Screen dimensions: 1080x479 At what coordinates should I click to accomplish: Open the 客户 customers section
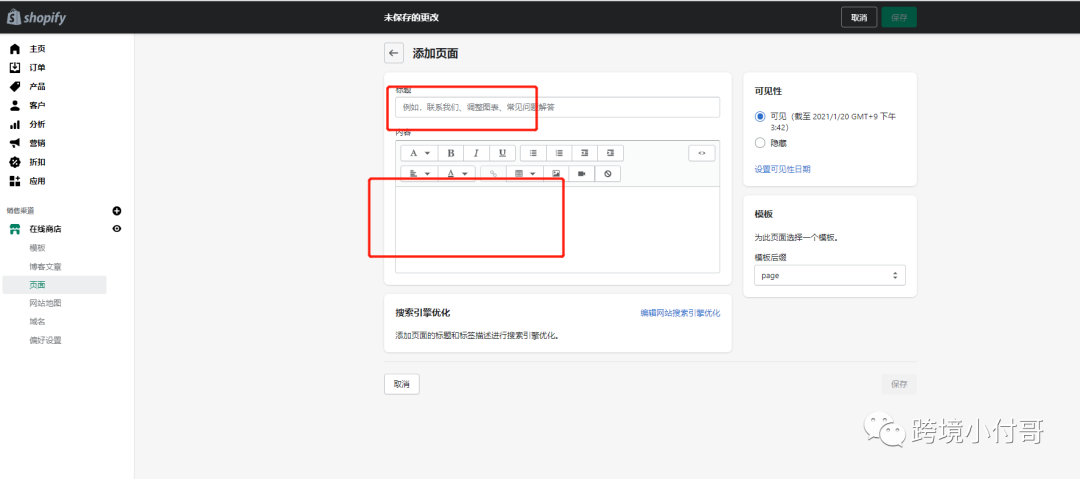(37, 105)
